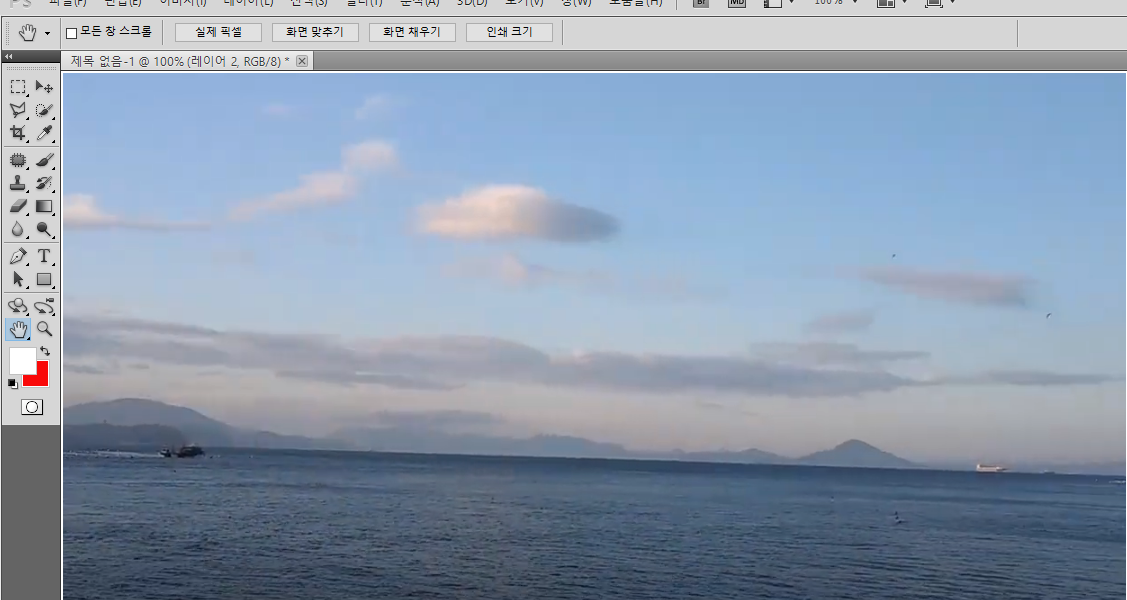This screenshot has height=600, width=1127.
Task: Select the Move tool
Action: point(45,87)
